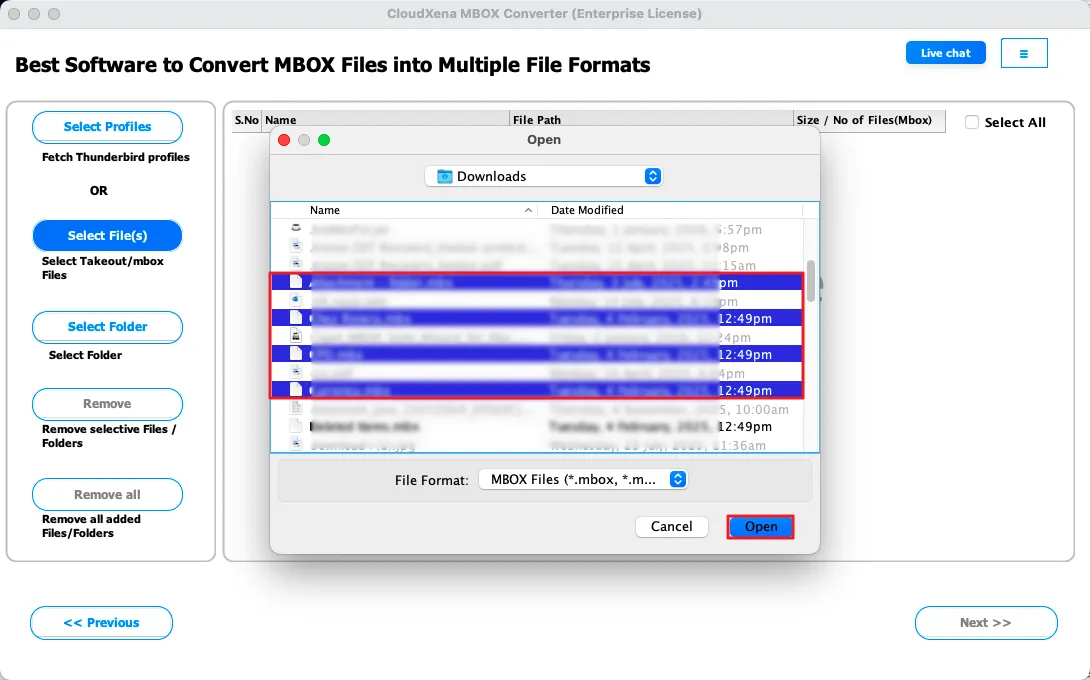Image resolution: width=1090 pixels, height=680 pixels.
Task: Start a Live chat session
Action: point(945,53)
